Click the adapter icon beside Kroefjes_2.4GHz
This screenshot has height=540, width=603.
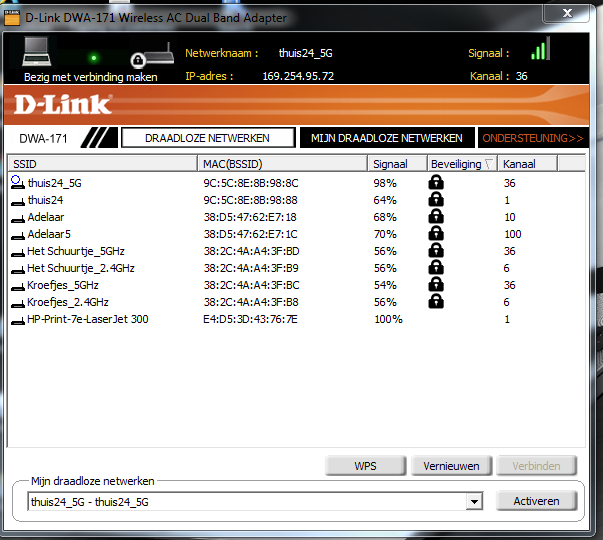tap(18, 304)
